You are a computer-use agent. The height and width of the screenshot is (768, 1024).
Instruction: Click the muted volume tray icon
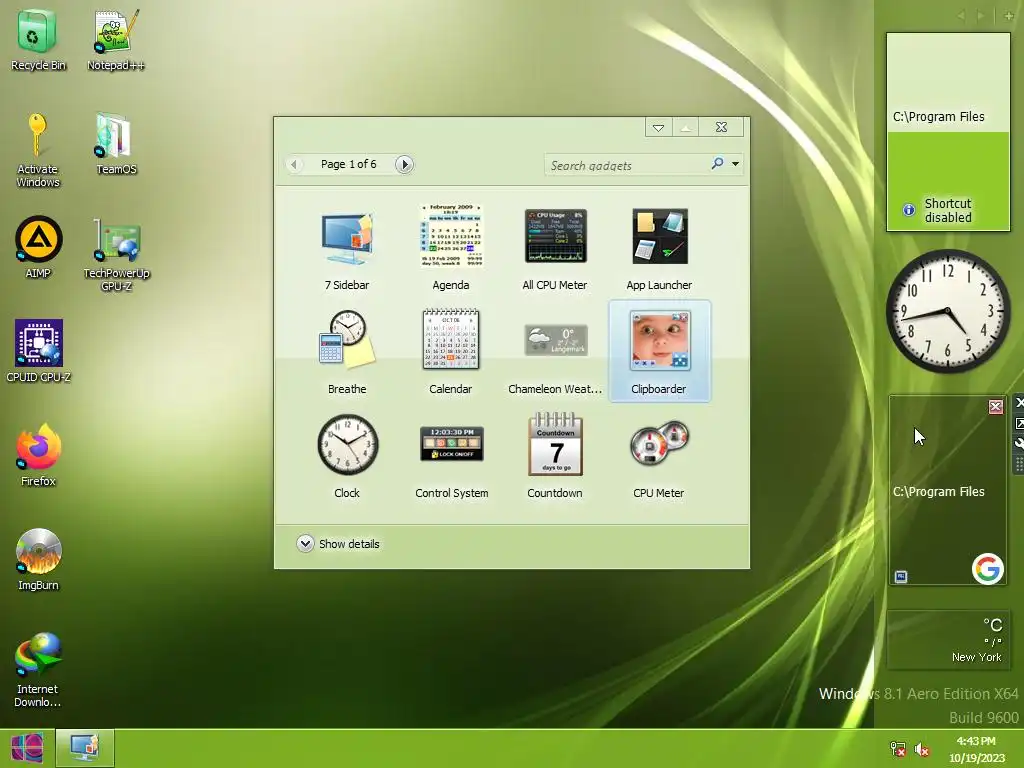click(x=921, y=749)
